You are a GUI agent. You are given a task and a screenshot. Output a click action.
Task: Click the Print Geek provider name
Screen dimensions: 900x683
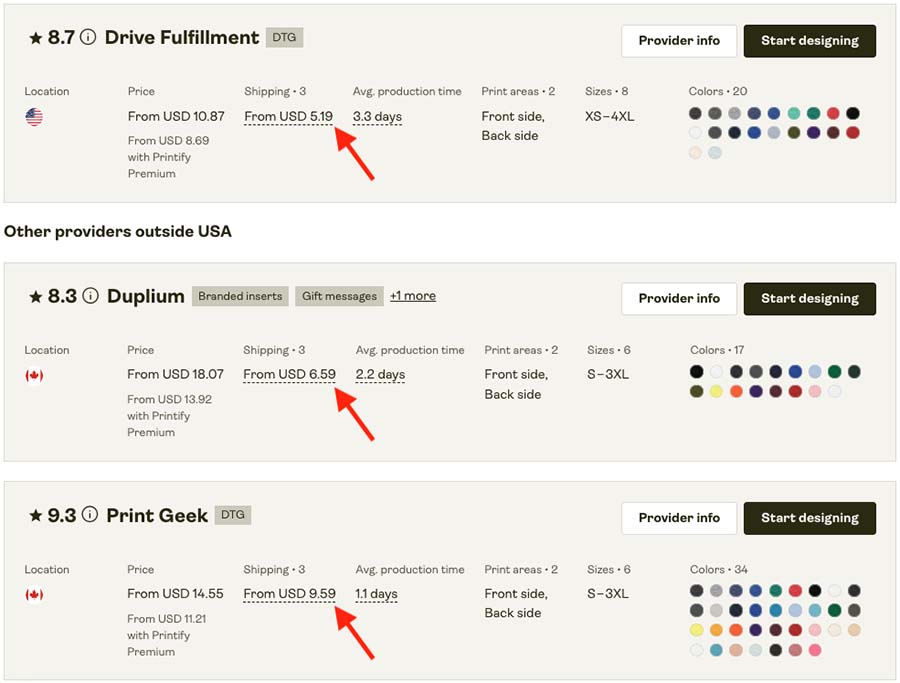pyautogui.click(x=157, y=515)
